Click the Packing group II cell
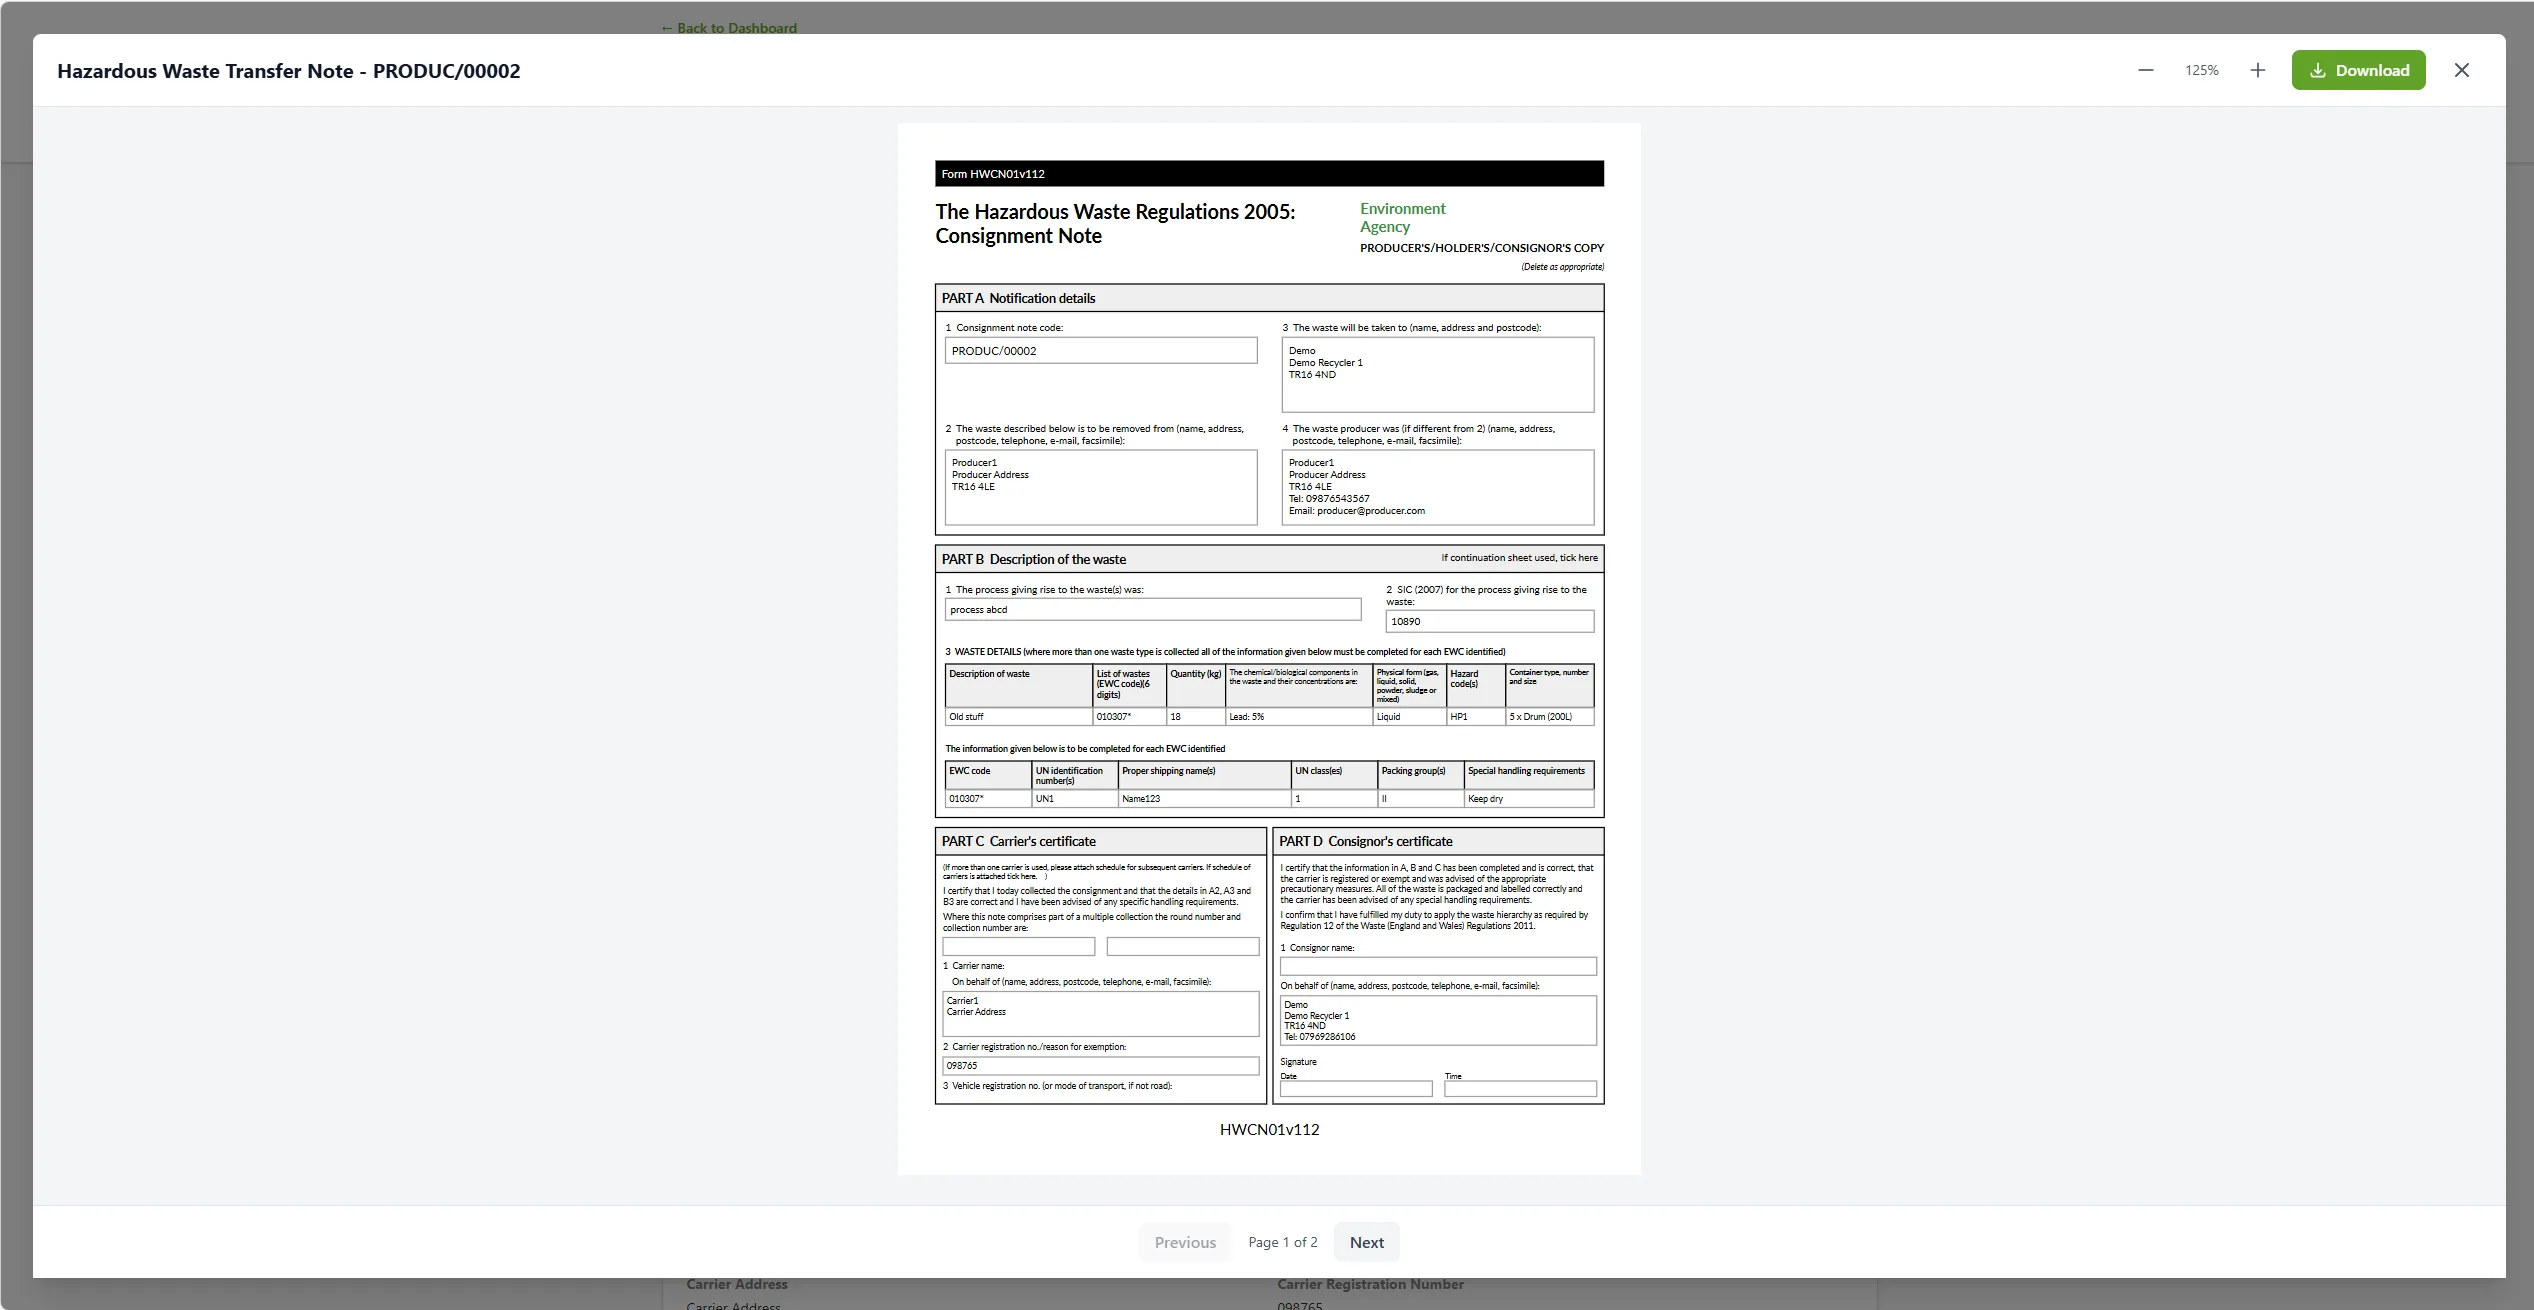This screenshot has width=2534, height=1310. tap(1420, 799)
